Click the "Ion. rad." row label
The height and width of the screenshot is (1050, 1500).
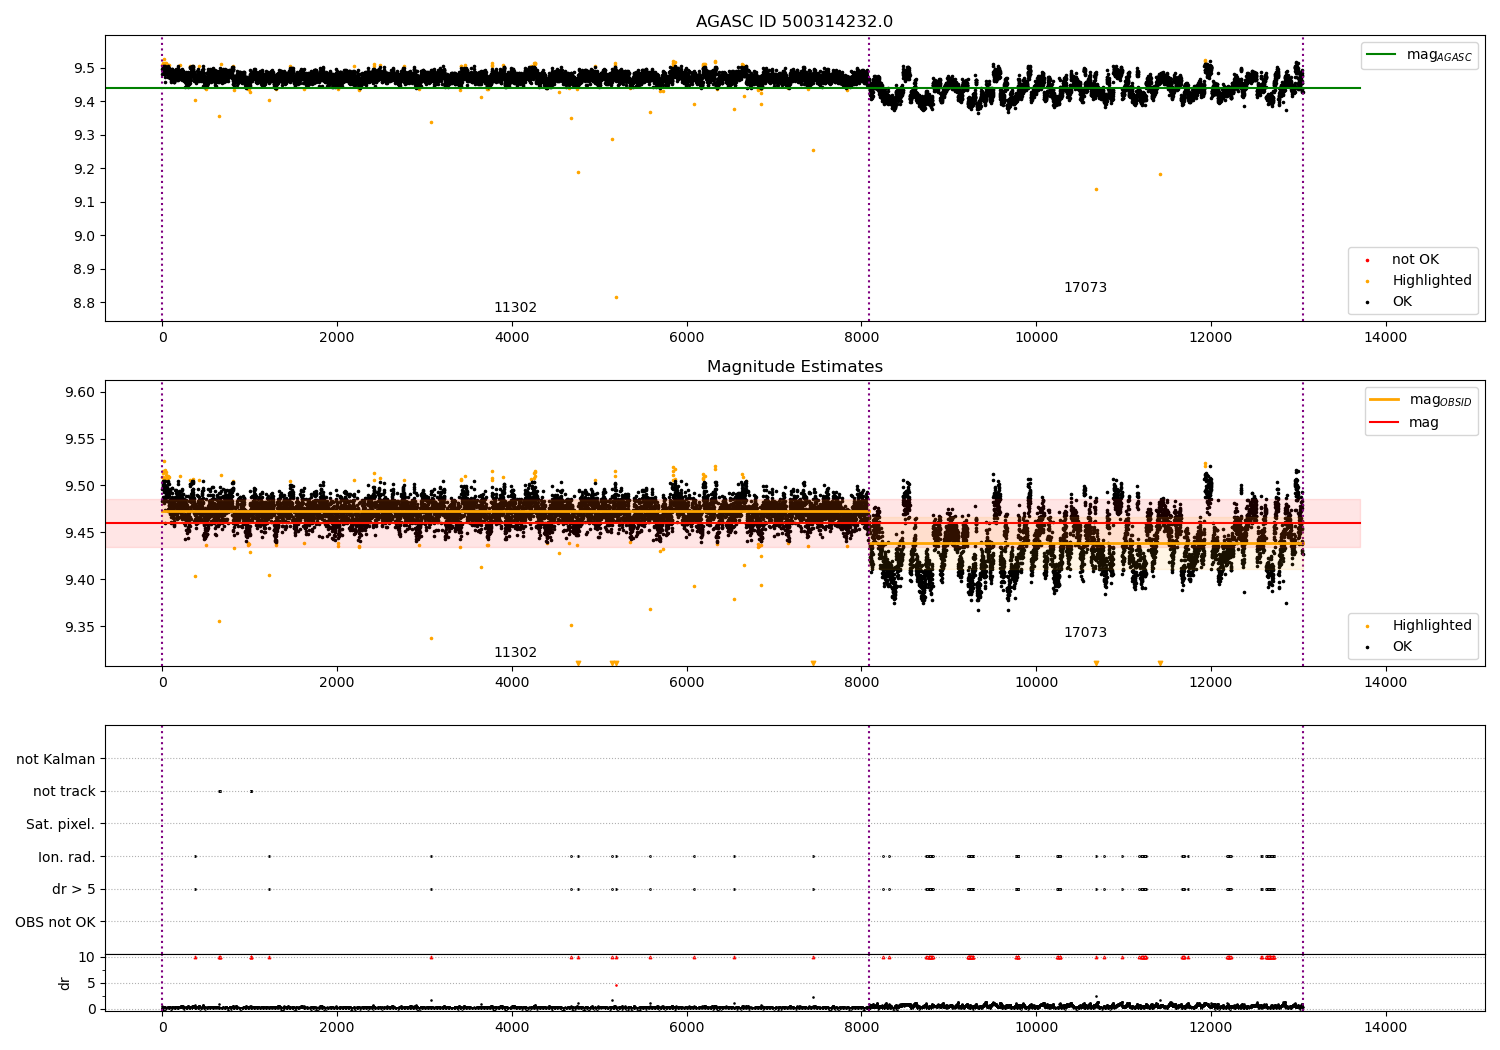67,857
